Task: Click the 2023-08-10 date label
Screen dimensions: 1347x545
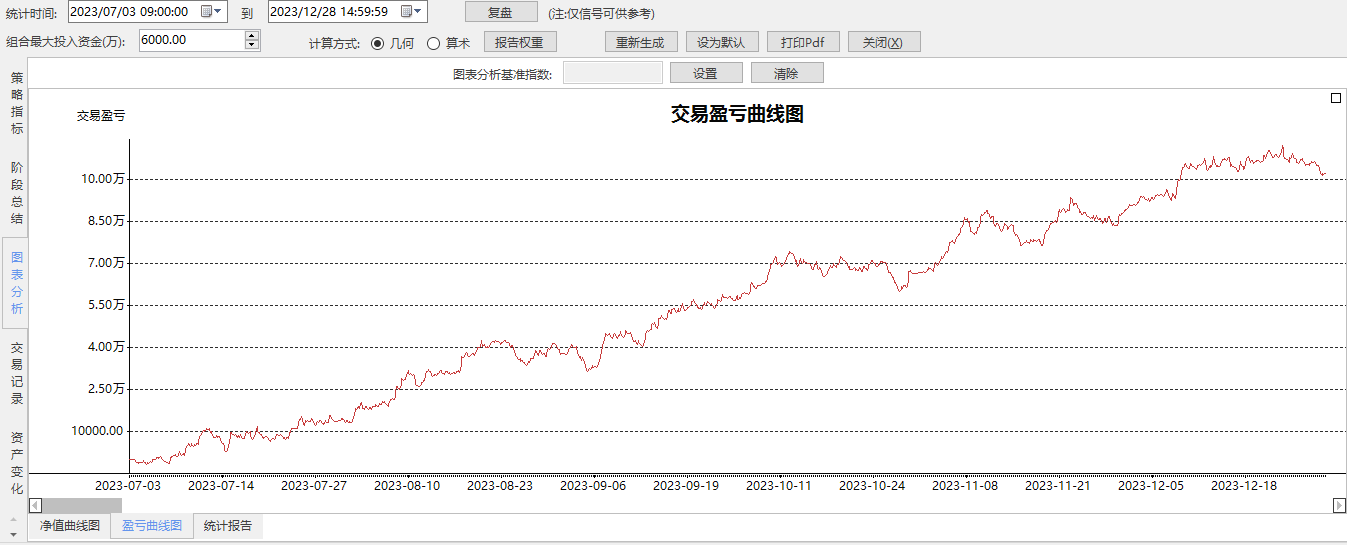Action: coord(407,486)
